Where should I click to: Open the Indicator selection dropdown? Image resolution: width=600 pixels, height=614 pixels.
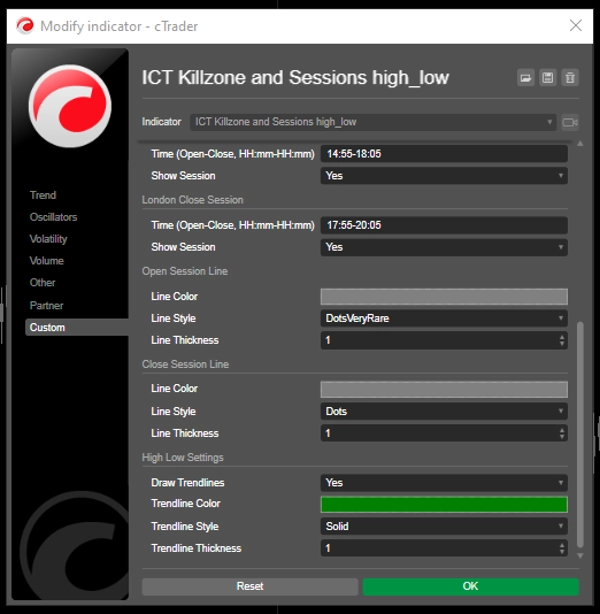coord(373,122)
